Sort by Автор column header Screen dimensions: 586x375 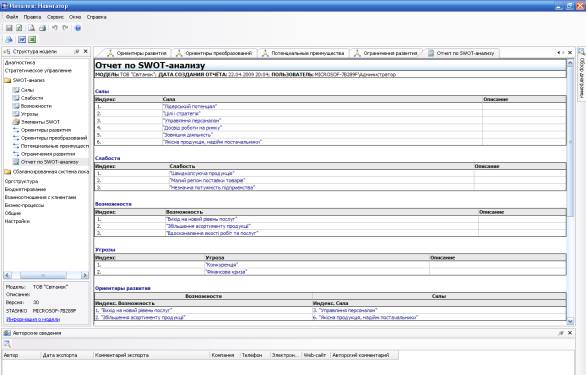pyautogui.click(x=21, y=355)
